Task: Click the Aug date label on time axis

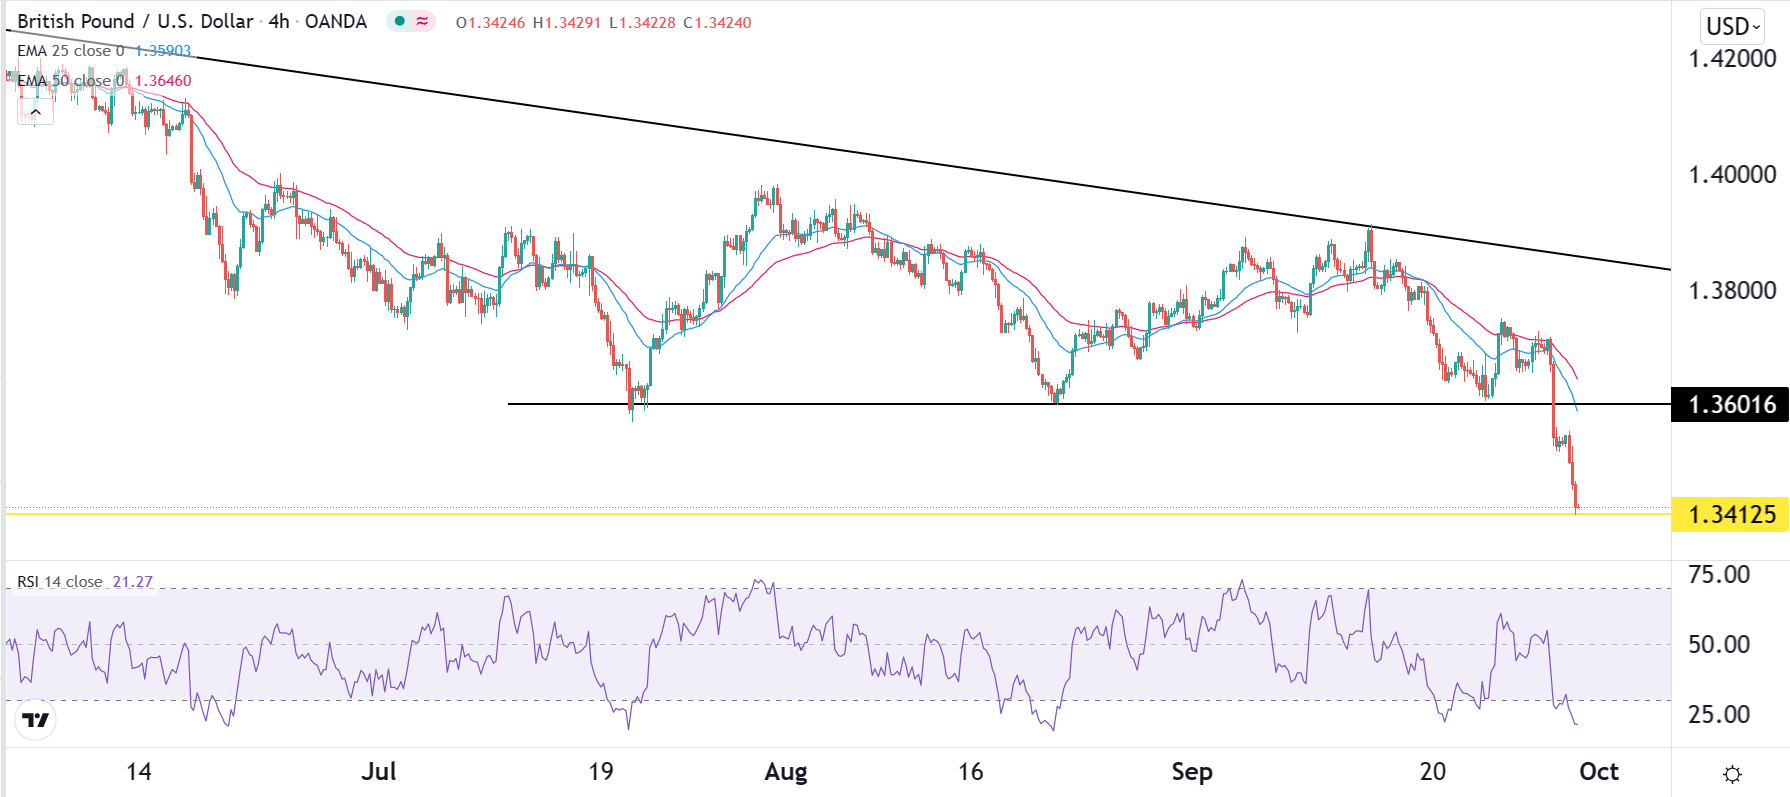Action: click(786, 772)
